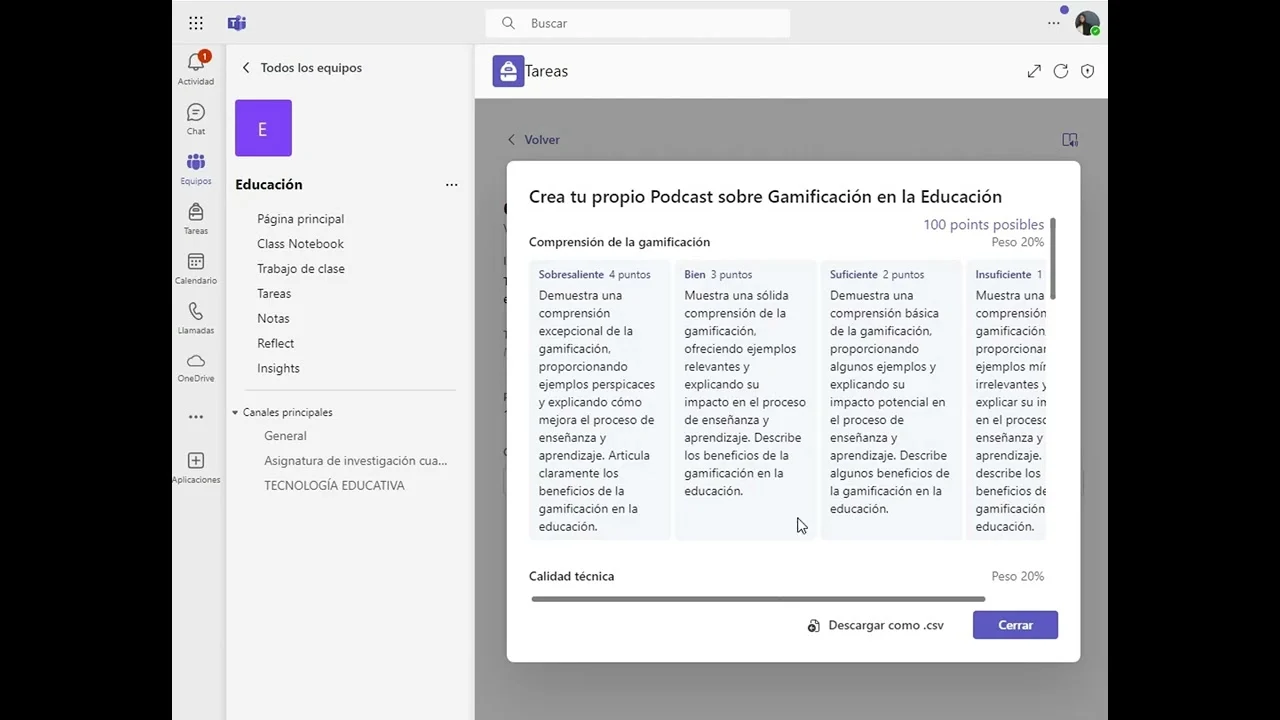Open the Class Notebook tab
This screenshot has width=1280, height=720.
point(300,244)
